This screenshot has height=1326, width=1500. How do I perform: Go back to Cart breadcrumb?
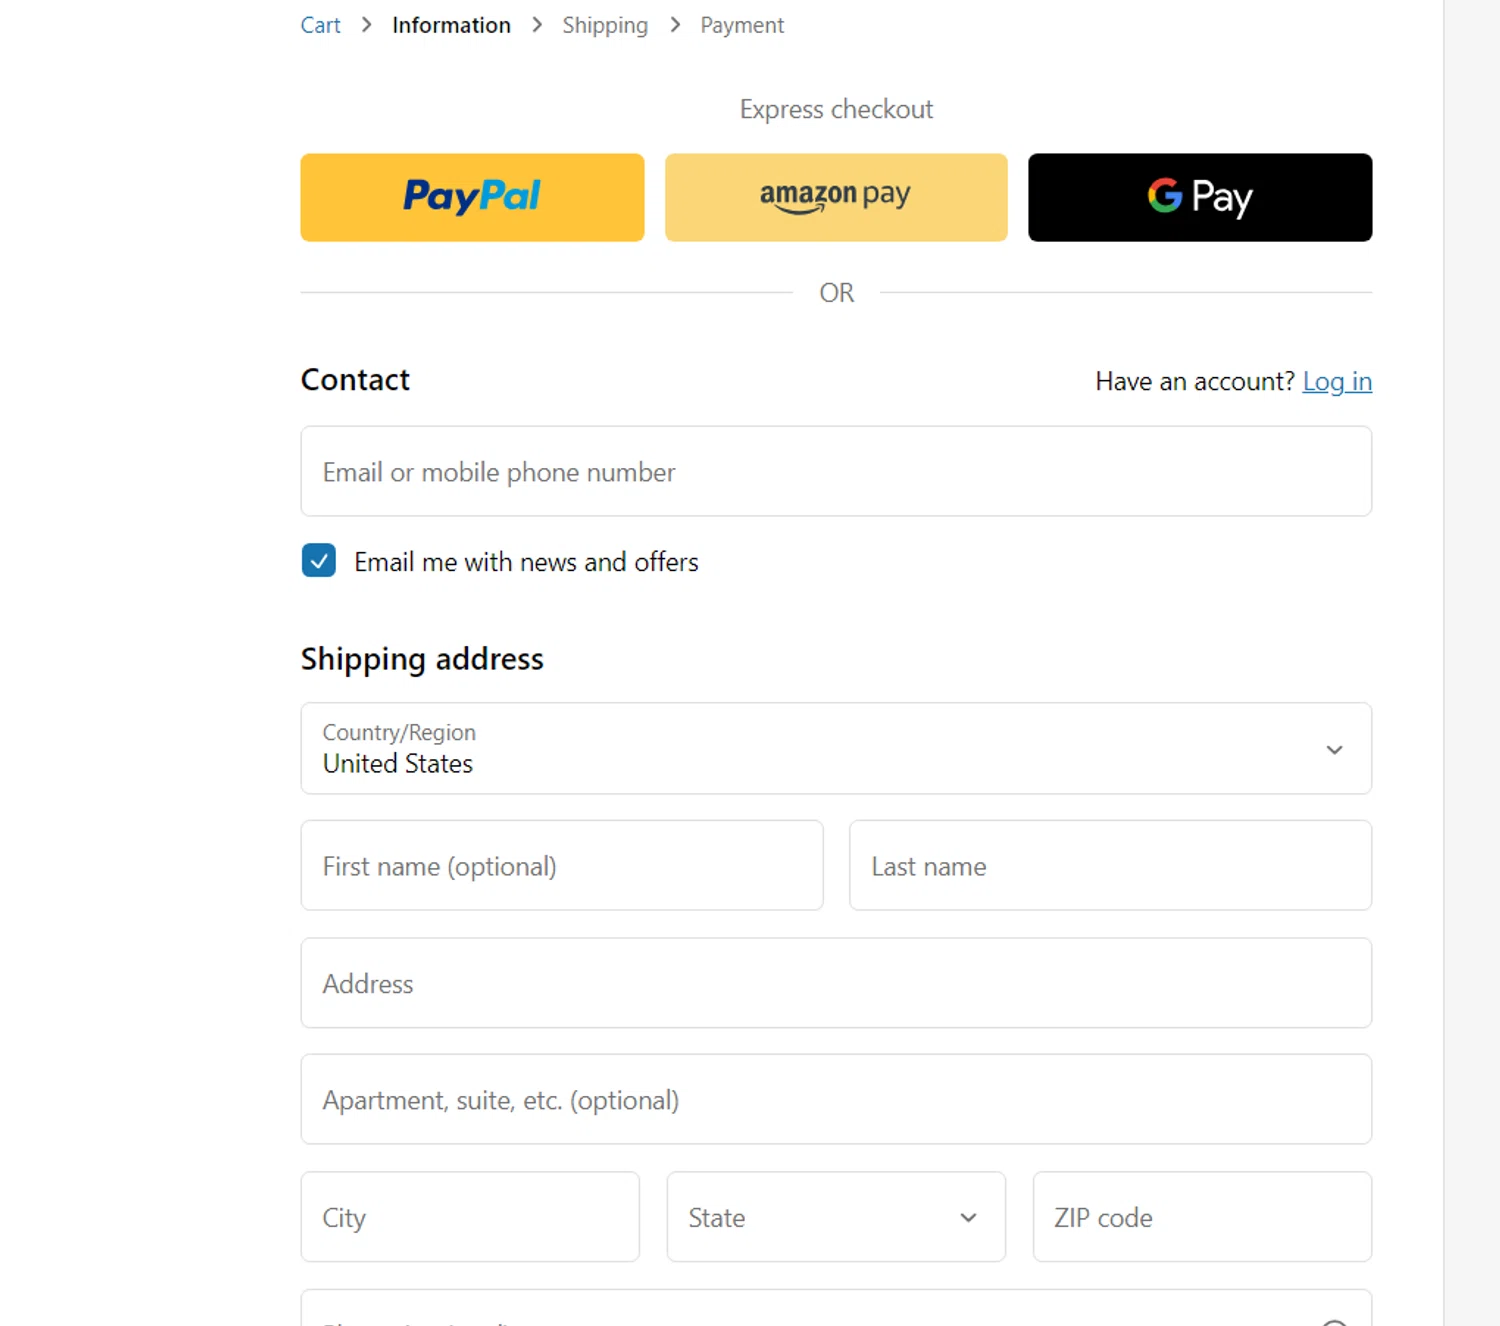(320, 25)
